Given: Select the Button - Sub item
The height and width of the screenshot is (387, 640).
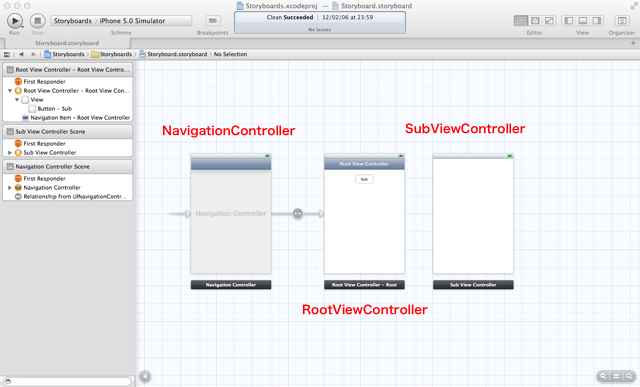Looking at the screenshot, I should point(54,109).
